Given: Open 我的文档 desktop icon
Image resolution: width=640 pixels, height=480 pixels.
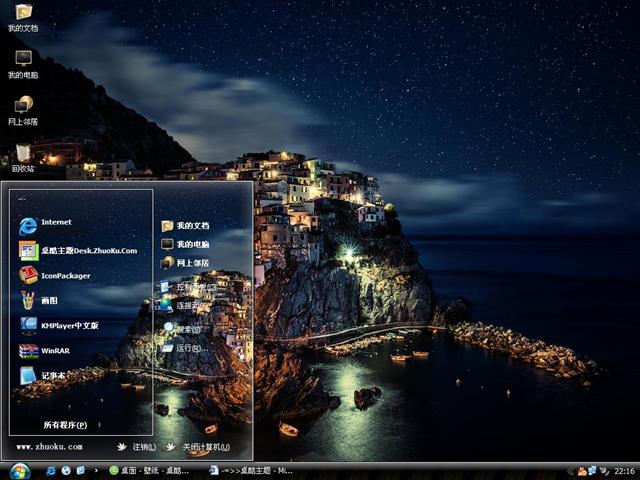Looking at the screenshot, I should [x=23, y=14].
